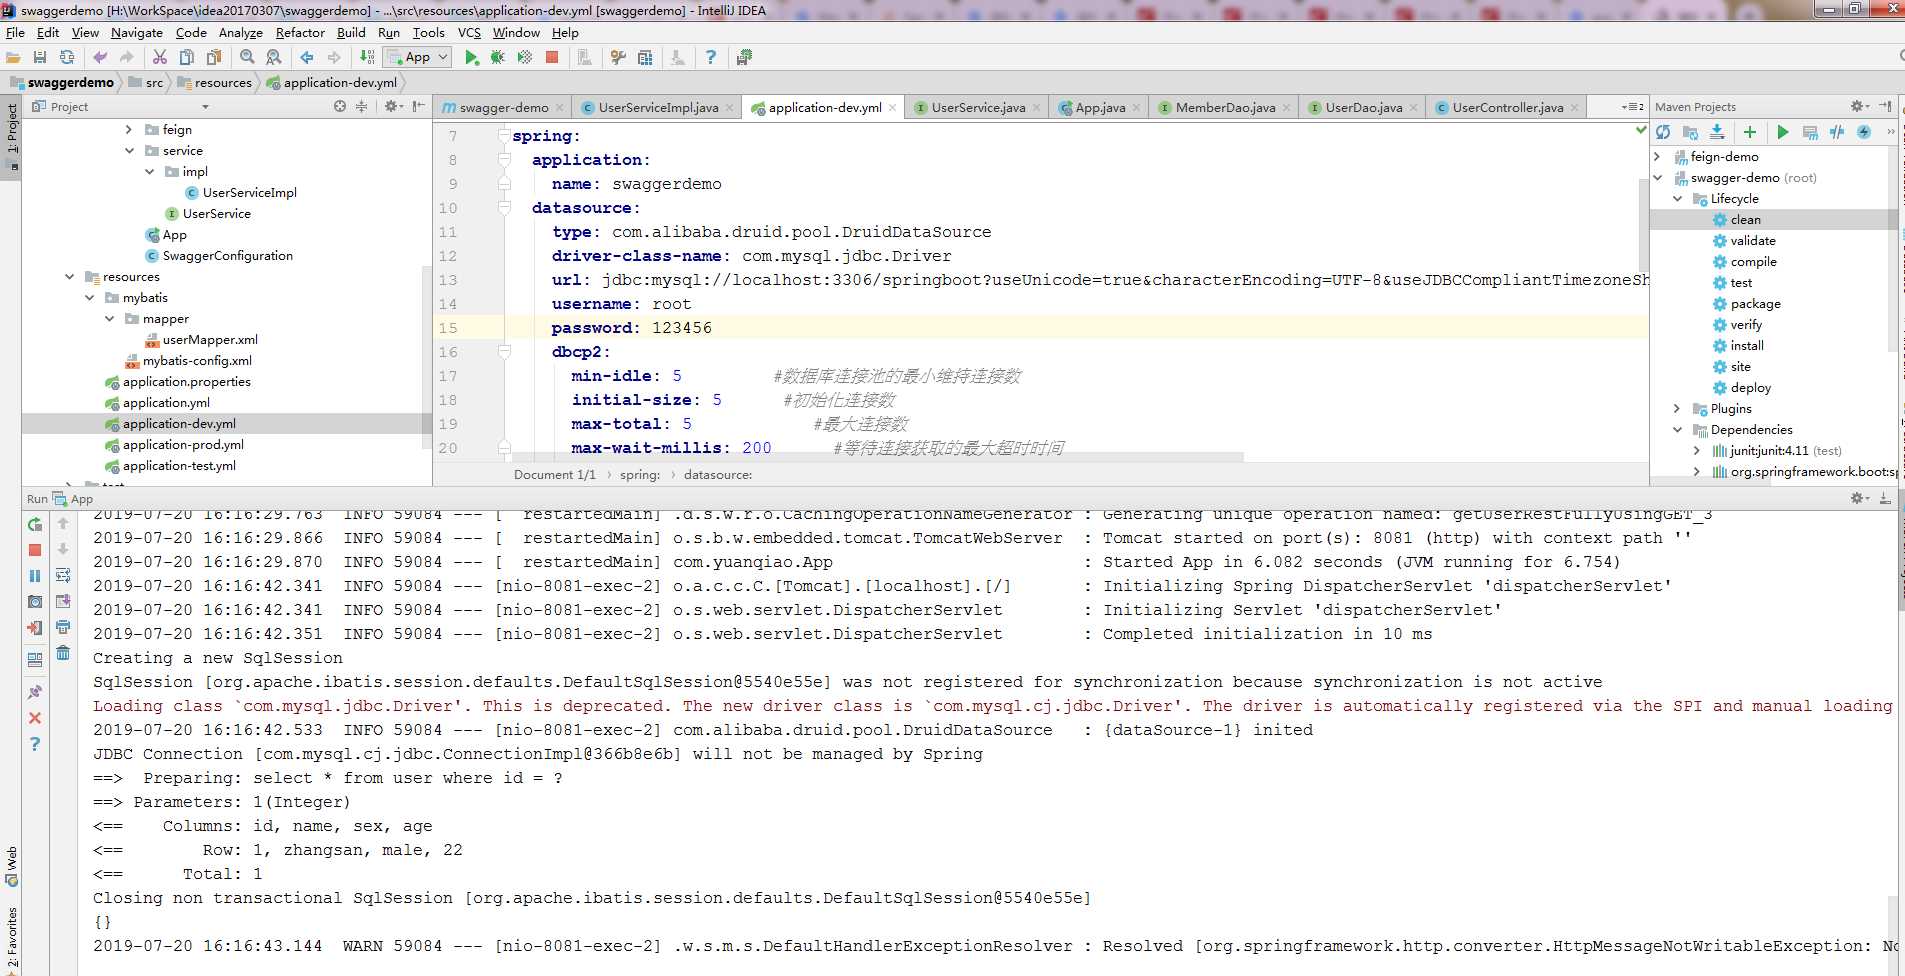Image resolution: width=1905 pixels, height=976 pixels.
Task: Click the Undo toolbar icon
Action: pyautogui.click(x=100, y=58)
